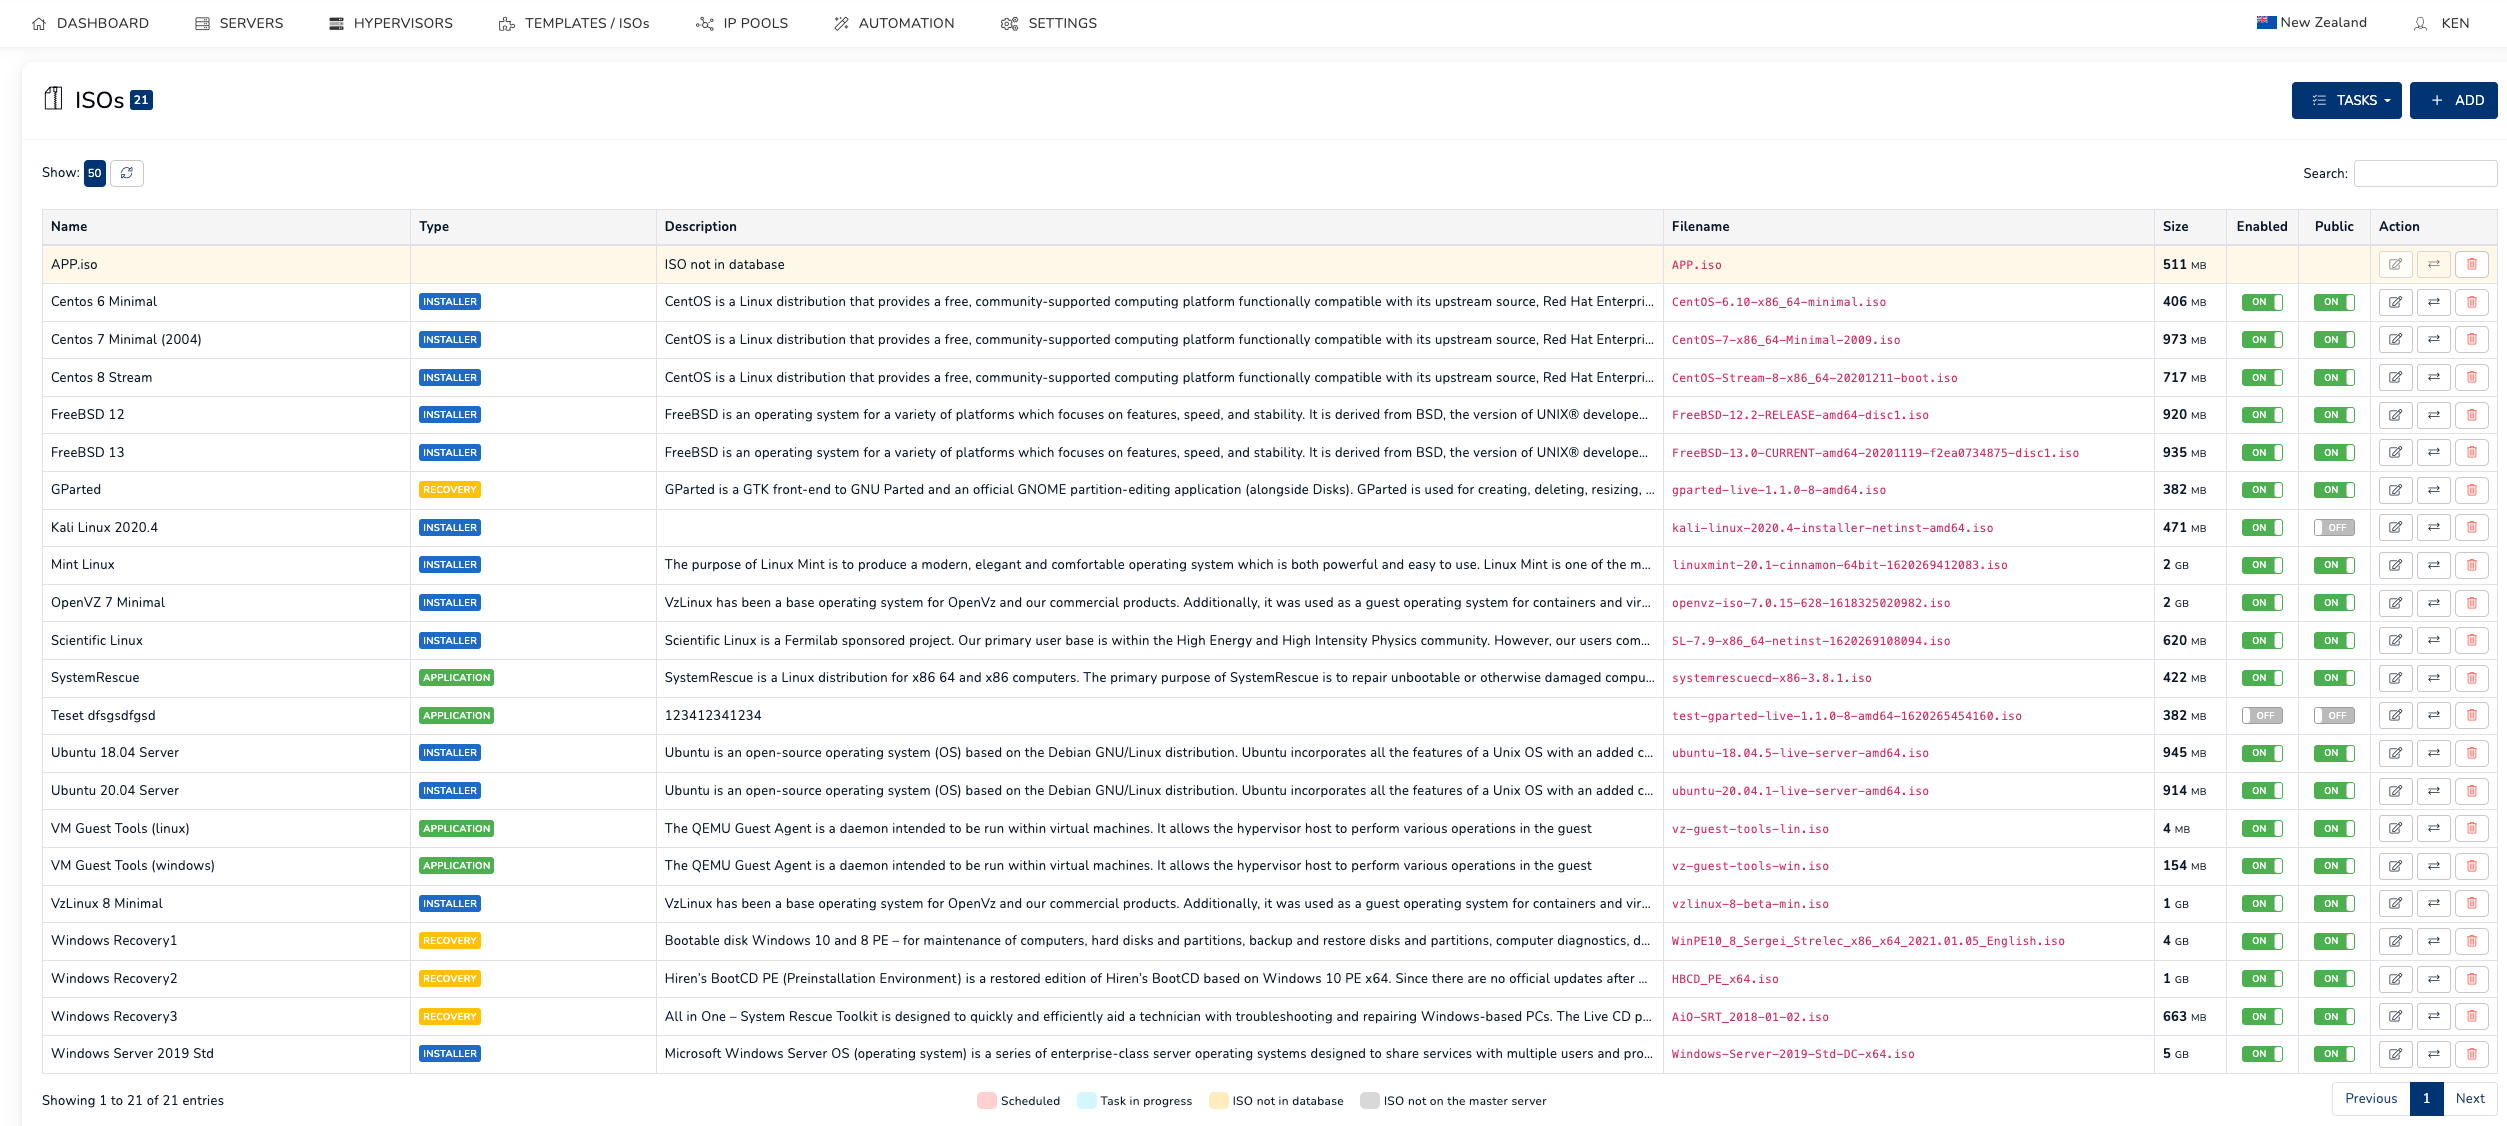This screenshot has height=1126, width=2507.
Task: Click the APPLICATION badge for SystemRescue
Action: [x=457, y=678]
